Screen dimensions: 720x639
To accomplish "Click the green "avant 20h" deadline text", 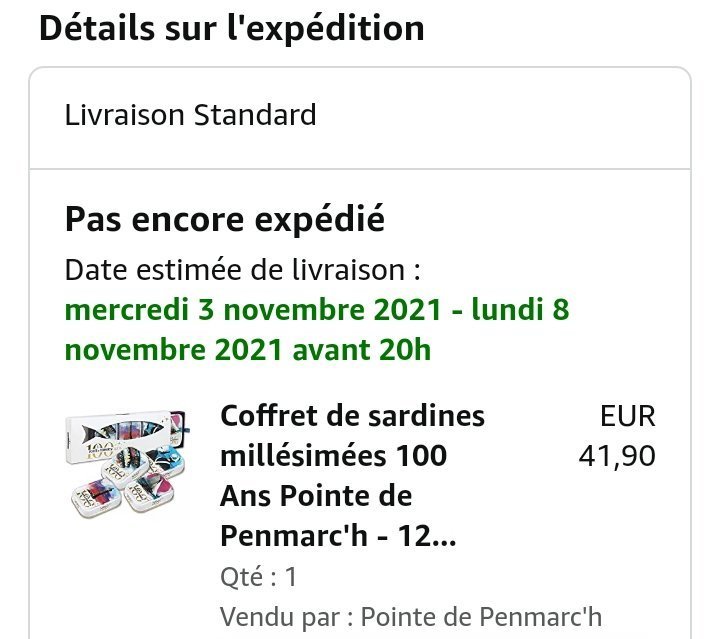I will click(x=362, y=350).
